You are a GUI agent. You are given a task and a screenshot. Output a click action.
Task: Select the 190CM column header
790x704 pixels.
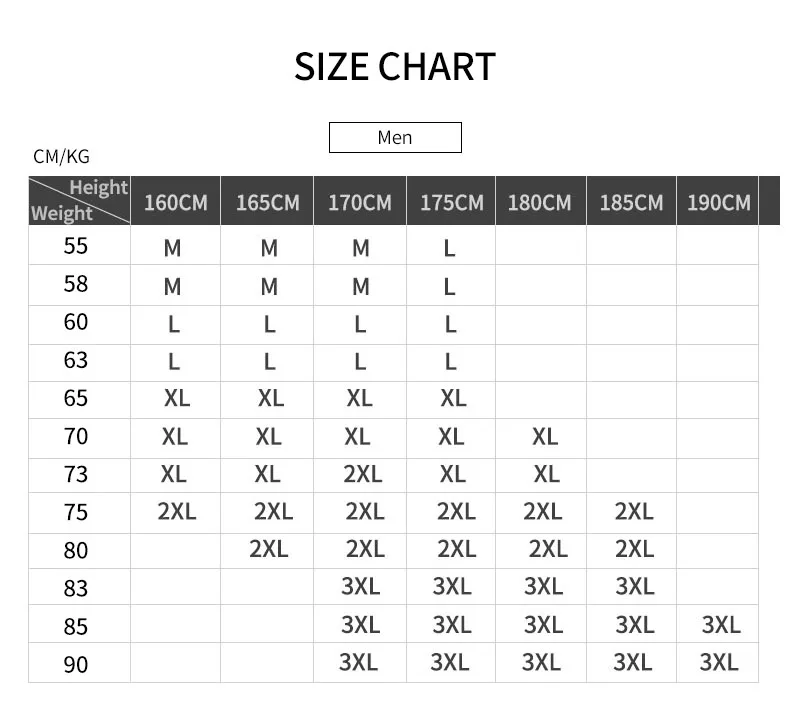click(717, 201)
